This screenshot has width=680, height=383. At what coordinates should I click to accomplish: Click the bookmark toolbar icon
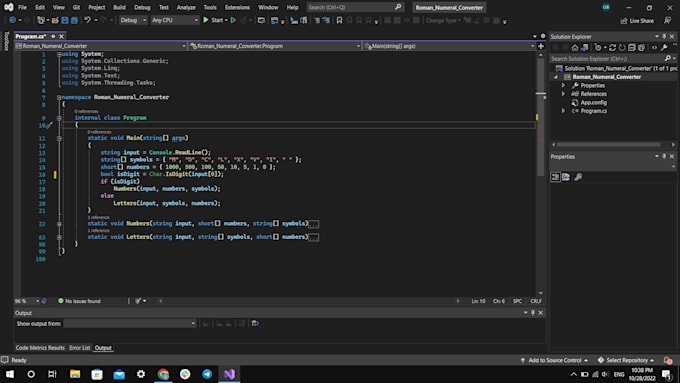(339, 20)
